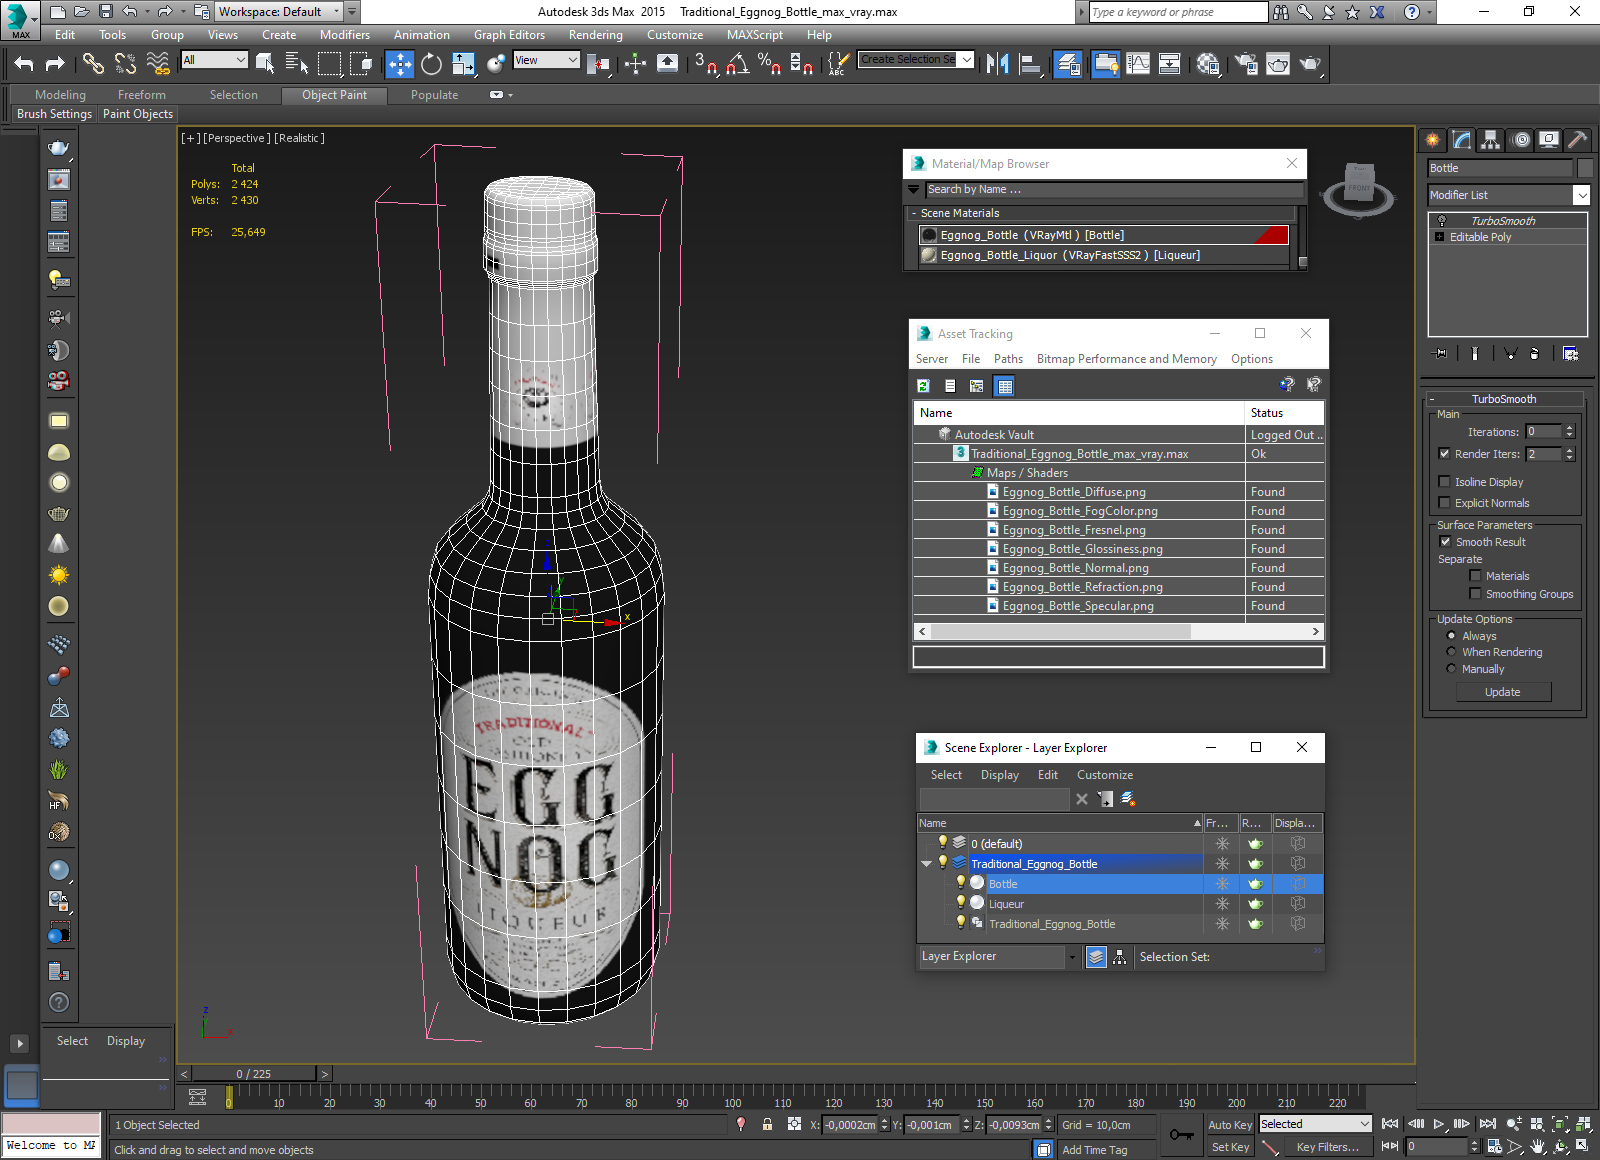The height and width of the screenshot is (1160, 1600).
Task: Open the Motion command panel tab
Action: coord(1520,140)
